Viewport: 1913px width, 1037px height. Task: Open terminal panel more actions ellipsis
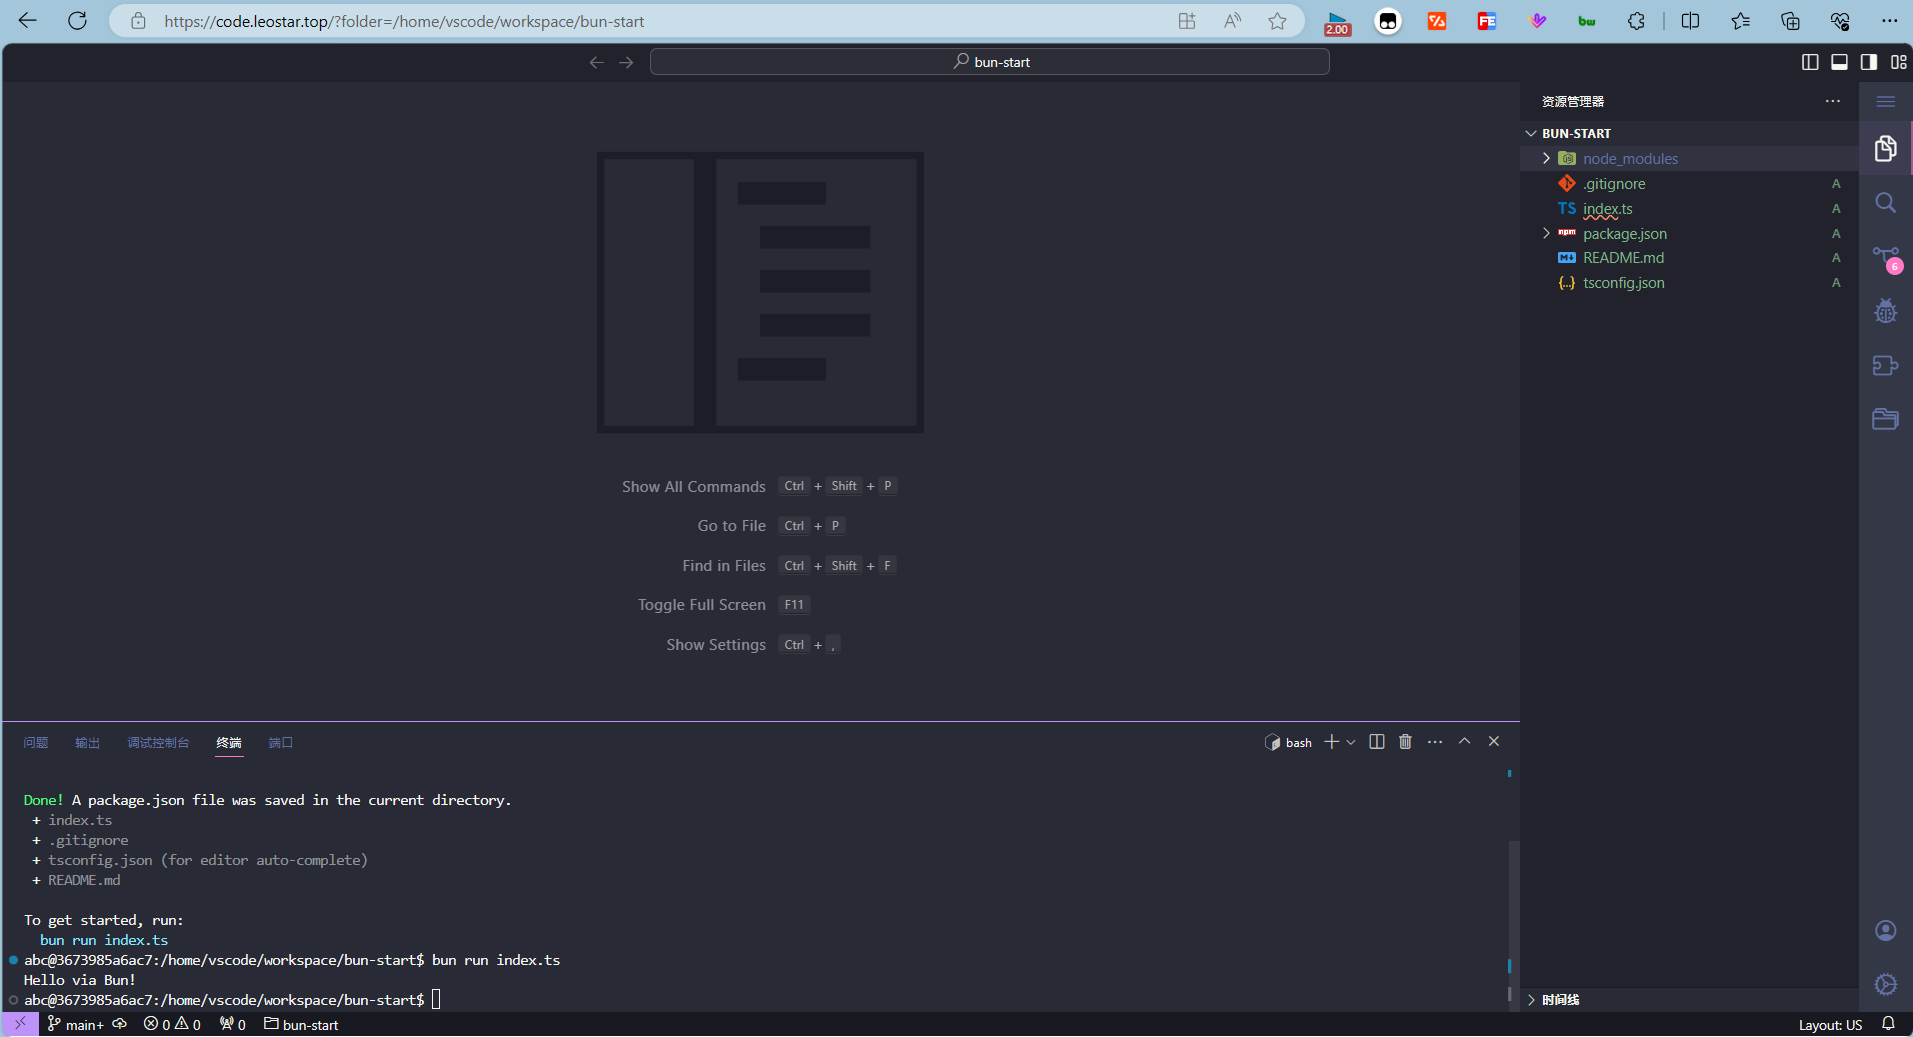click(x=1435, y=741)
